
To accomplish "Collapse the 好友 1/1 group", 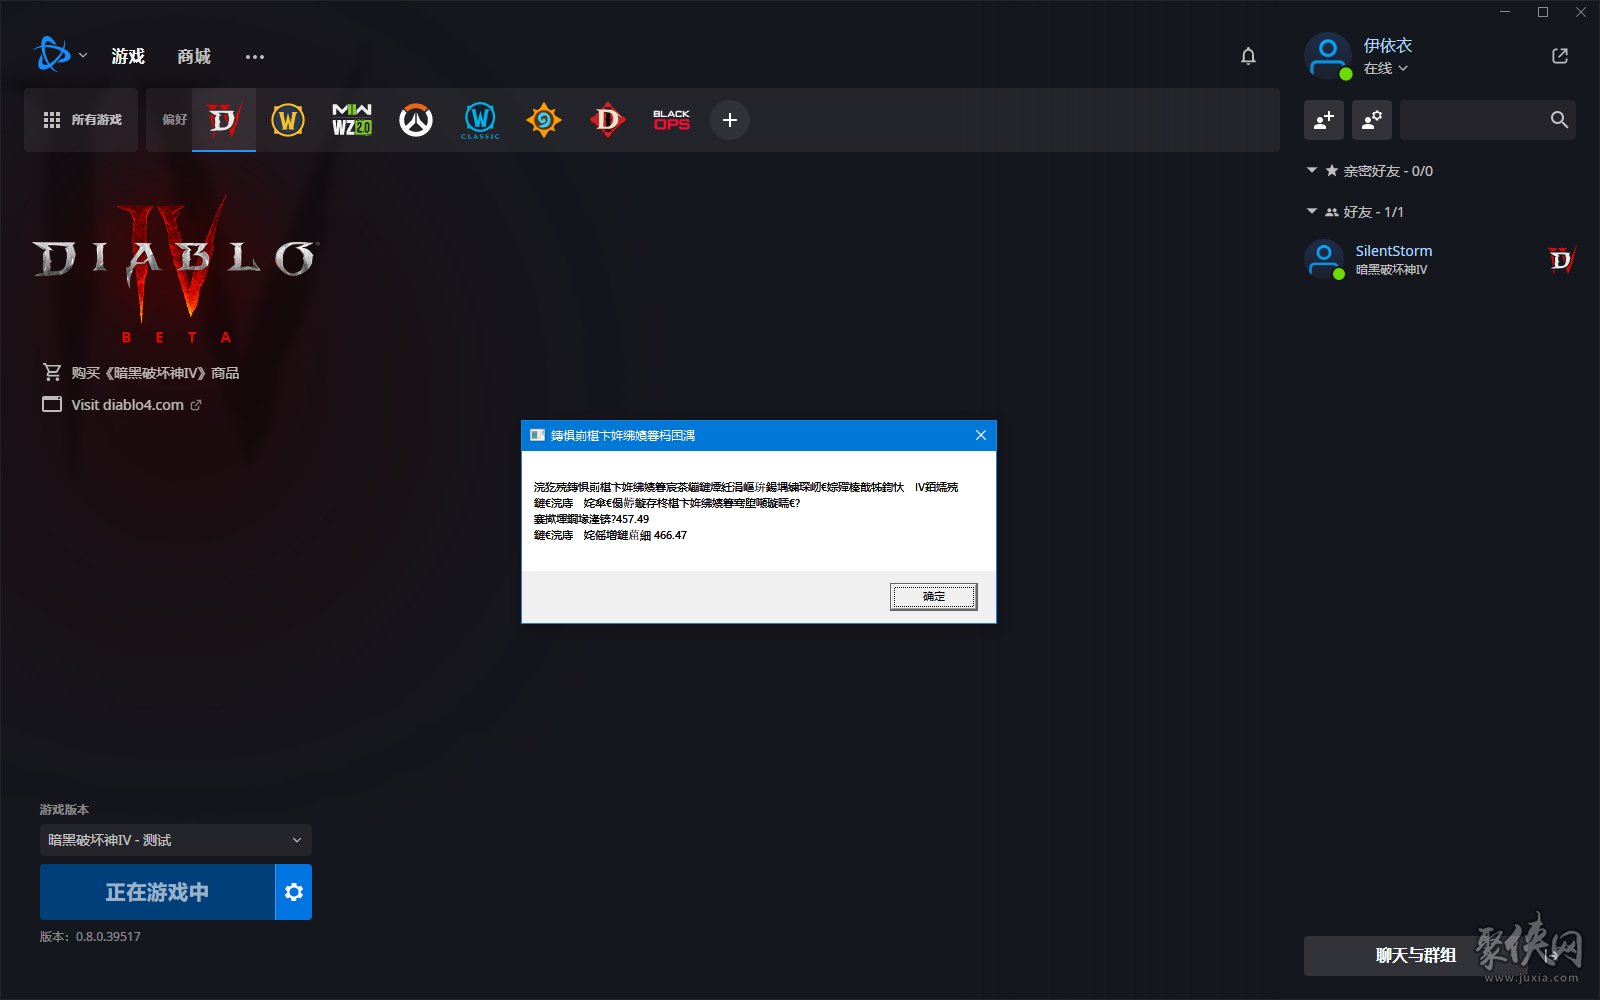I will click(1312, 212).
